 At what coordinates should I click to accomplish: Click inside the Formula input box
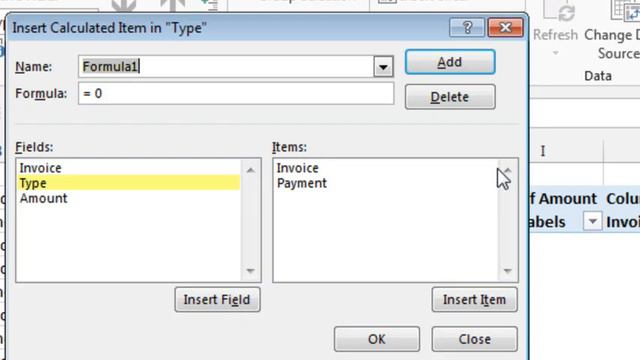[236, 93]
